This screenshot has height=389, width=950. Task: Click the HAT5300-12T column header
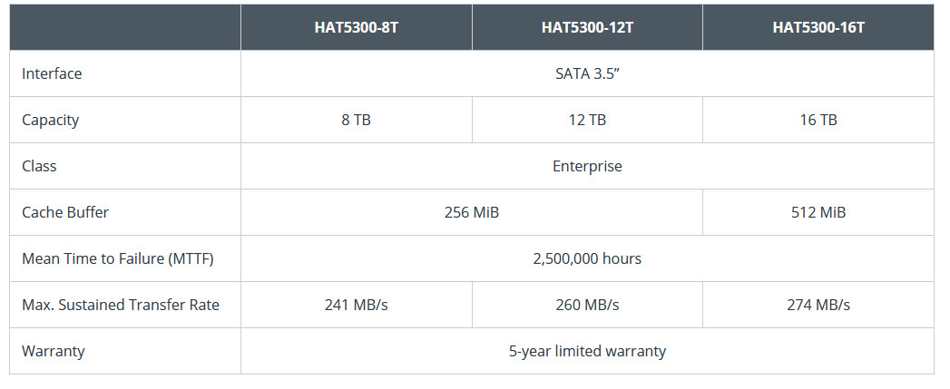pyautogui.click(x=587, y=28)
